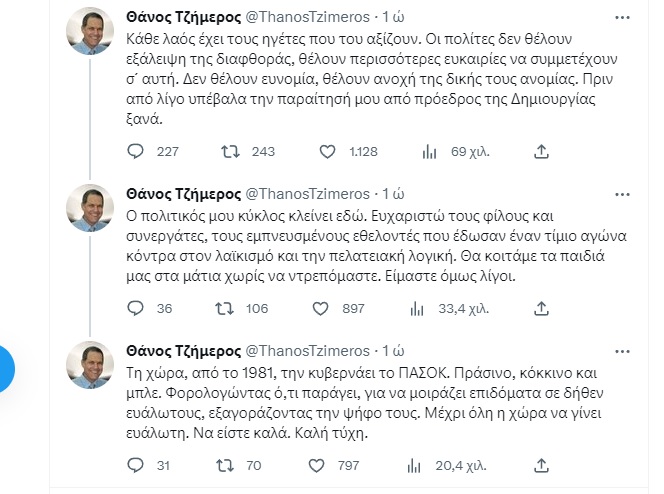This screenshot has height=494, width=664.
Task: Share the third tweet about ΠΑΣΟΚ
Action: coord(541,464)
